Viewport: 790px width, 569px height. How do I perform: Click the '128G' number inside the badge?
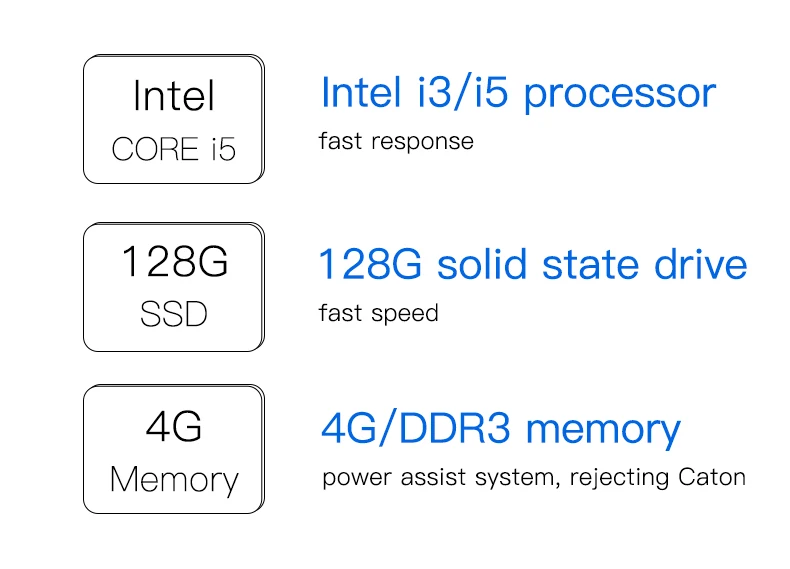pos(174,262)
